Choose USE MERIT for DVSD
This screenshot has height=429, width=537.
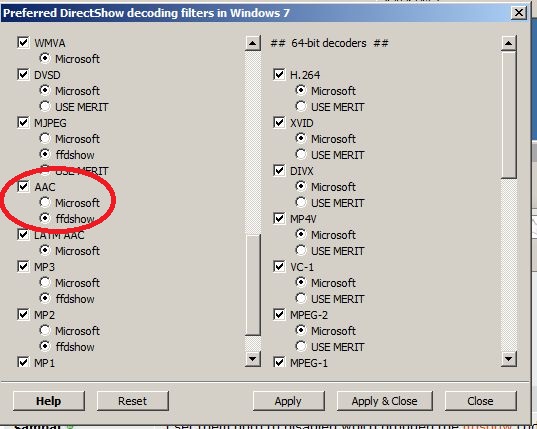(45, 106)
